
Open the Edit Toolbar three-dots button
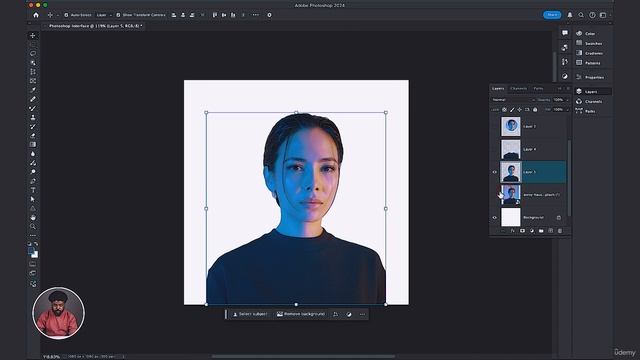[x=33, y=236]
